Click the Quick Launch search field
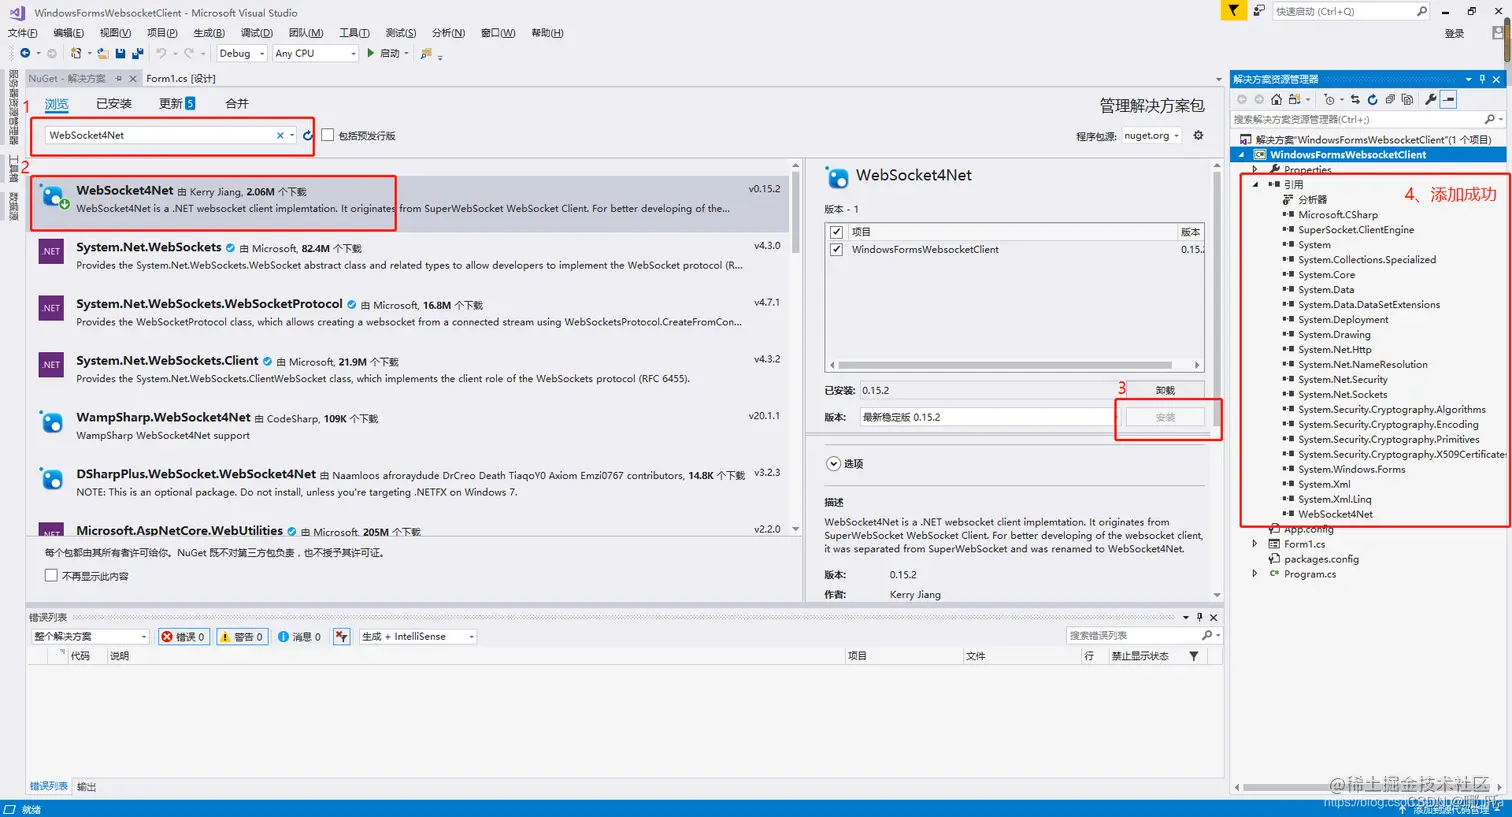Screen dimensions: 1512x817 (x=1343, y=11)
